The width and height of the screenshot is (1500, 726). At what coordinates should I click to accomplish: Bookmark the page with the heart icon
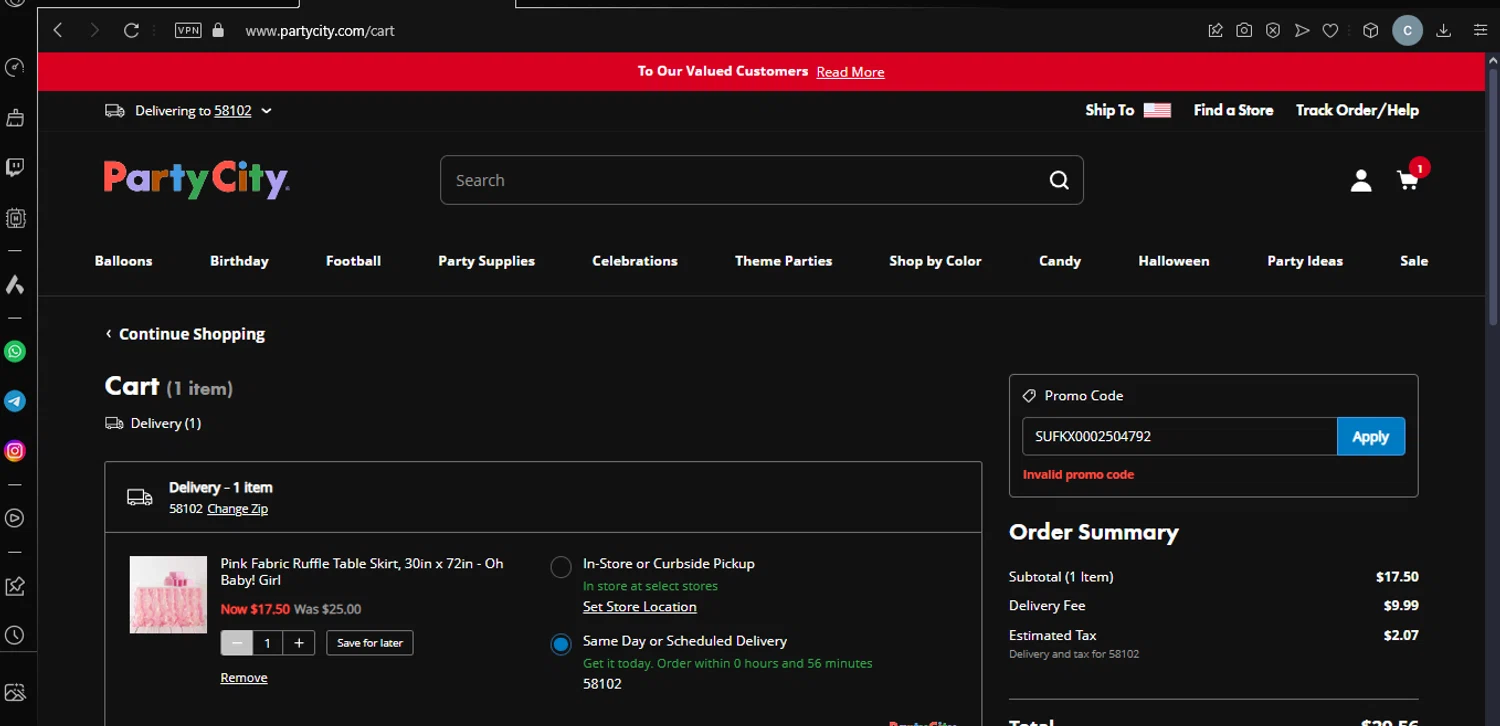click(x=1330, y=31)
